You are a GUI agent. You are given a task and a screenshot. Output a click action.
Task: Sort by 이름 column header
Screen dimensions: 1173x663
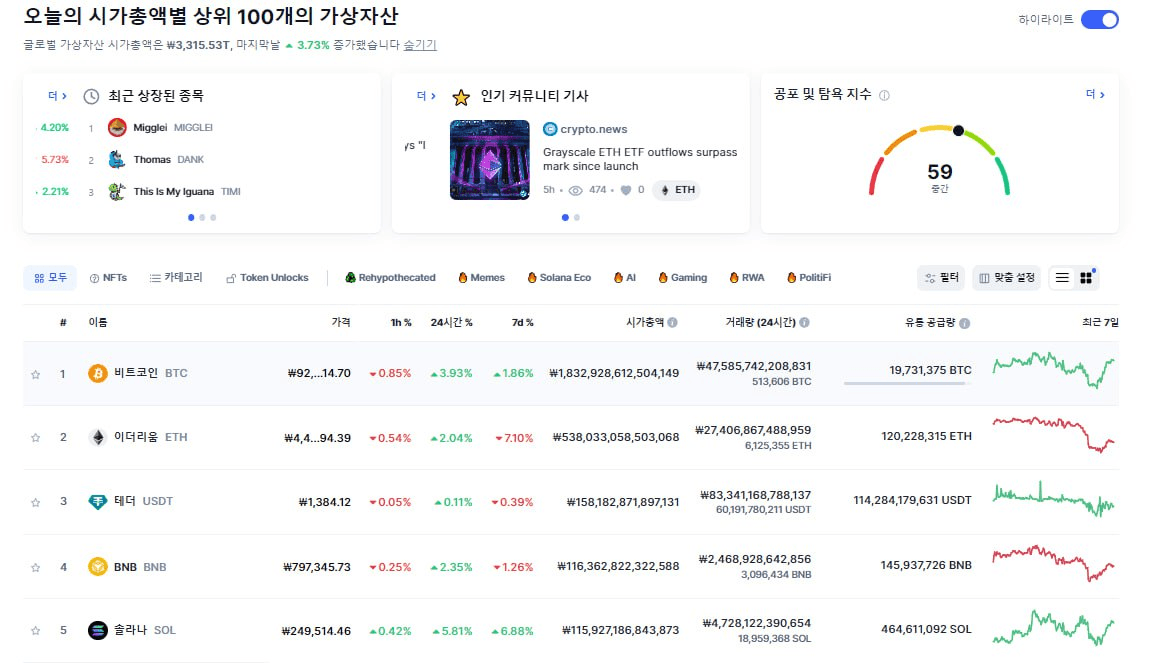pos(98,323)
